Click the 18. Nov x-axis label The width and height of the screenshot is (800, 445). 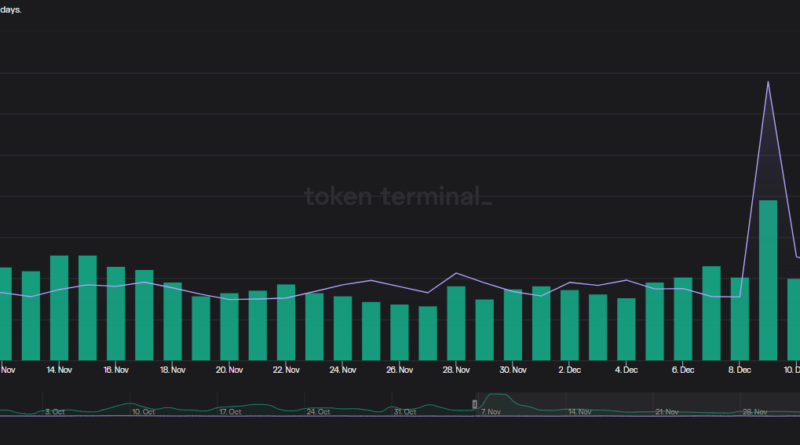click(x=172, y=370)
